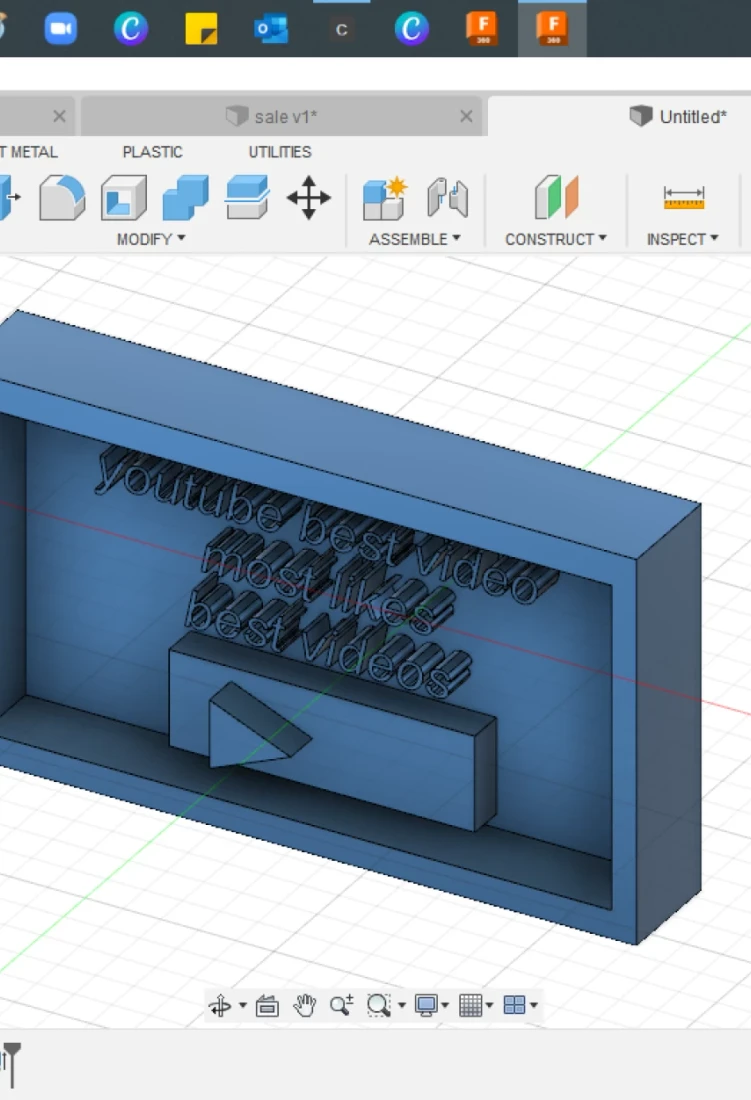751x1100 pixels.
Task: Switch to the active Fusion 360 taskbar window
Action: pos(552,29)
